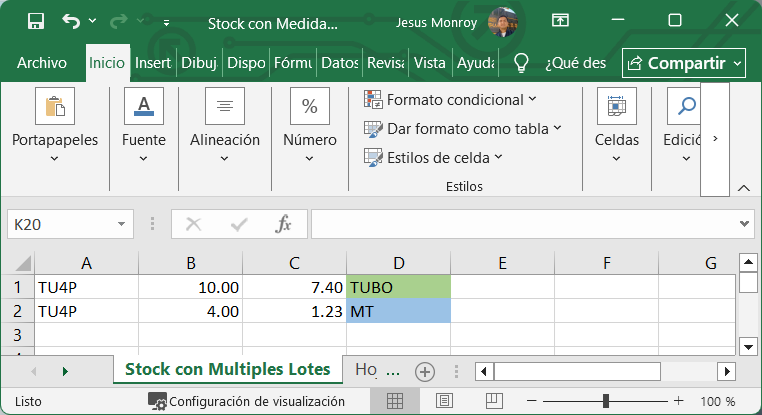Viewport: 762px width, 415px height.
Task: Switch to the Inicio tab
Action: pos(107,63)
